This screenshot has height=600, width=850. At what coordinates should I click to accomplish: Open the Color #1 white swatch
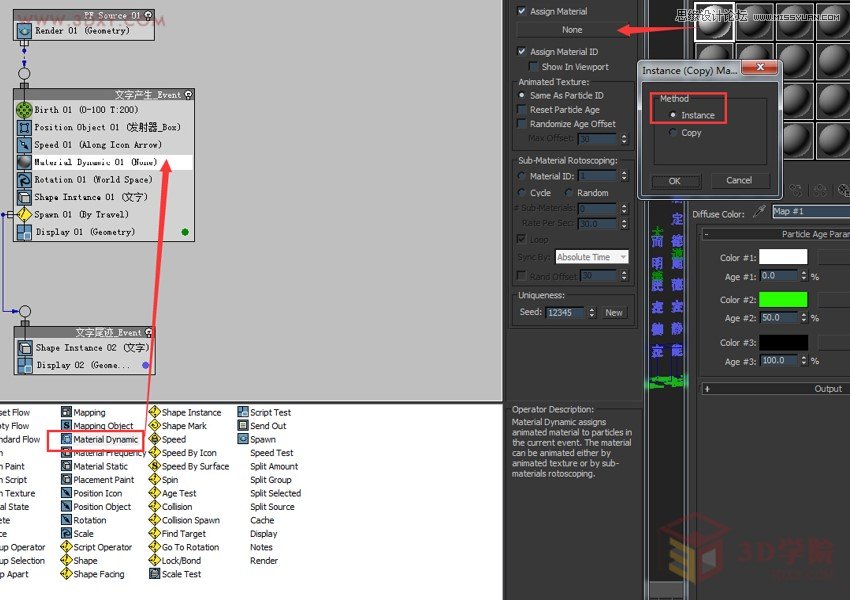783,257
